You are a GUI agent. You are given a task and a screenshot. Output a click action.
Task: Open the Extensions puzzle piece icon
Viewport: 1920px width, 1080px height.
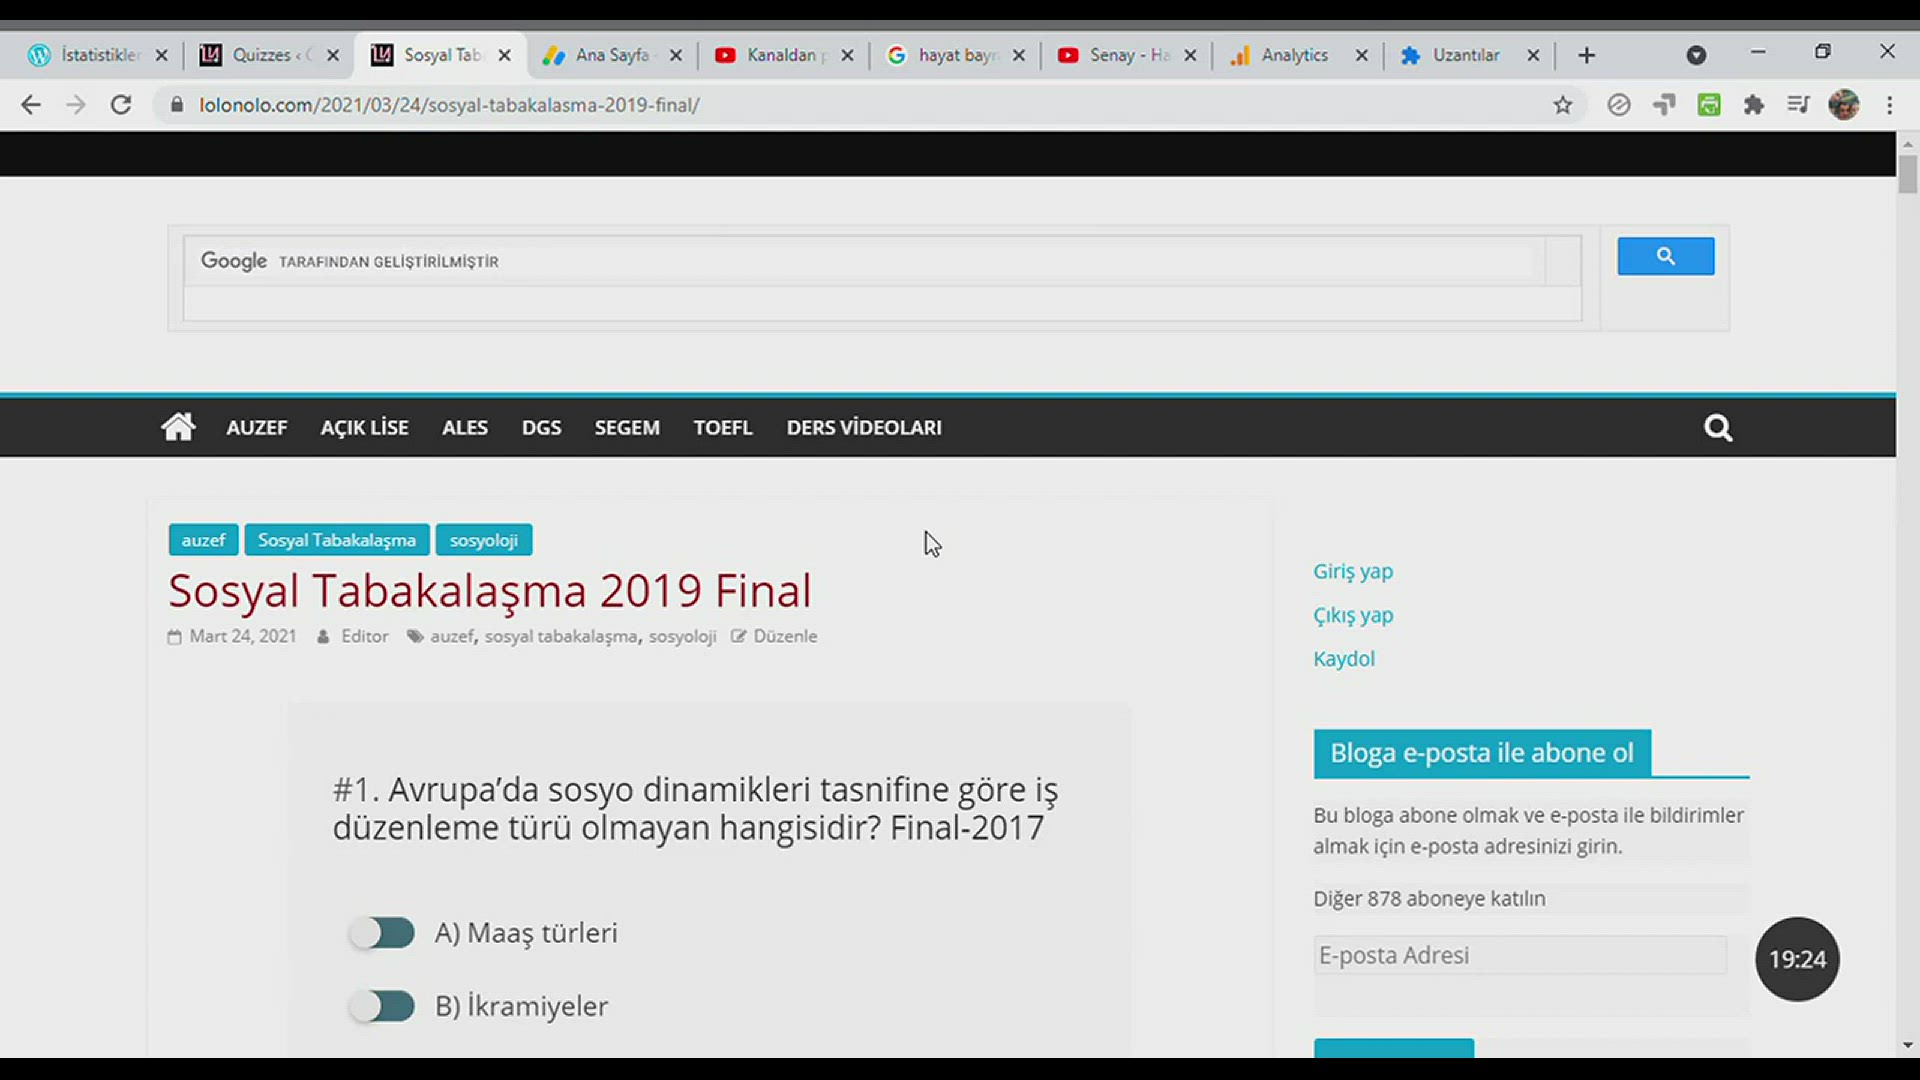click(1753, 105)
